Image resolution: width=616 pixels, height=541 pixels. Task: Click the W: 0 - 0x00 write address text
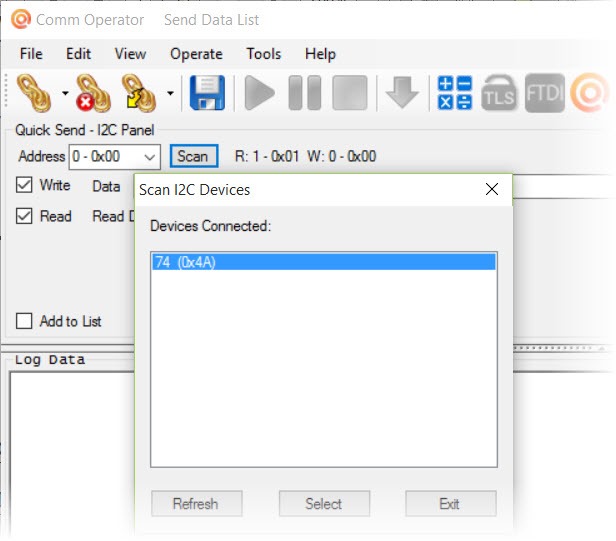pyautogui.click(x=341, y=156)
